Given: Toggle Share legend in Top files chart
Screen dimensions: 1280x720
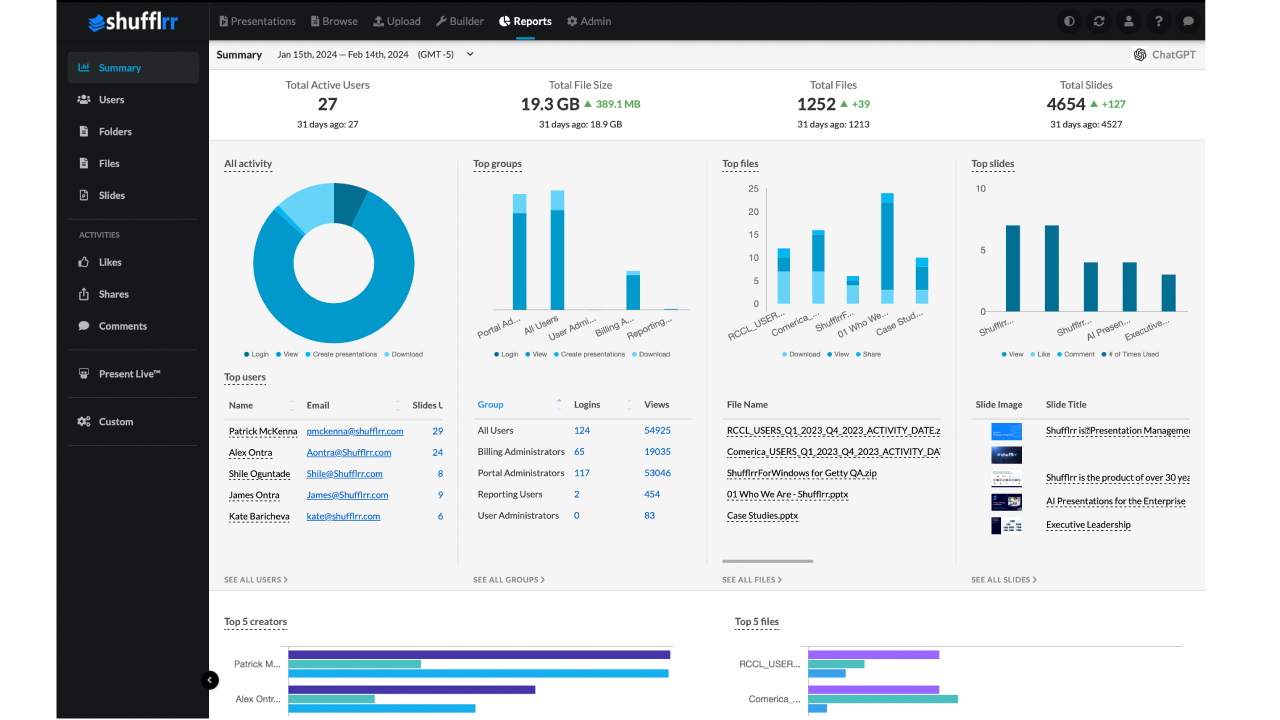Looking at the screenshot, I should 868,354.
